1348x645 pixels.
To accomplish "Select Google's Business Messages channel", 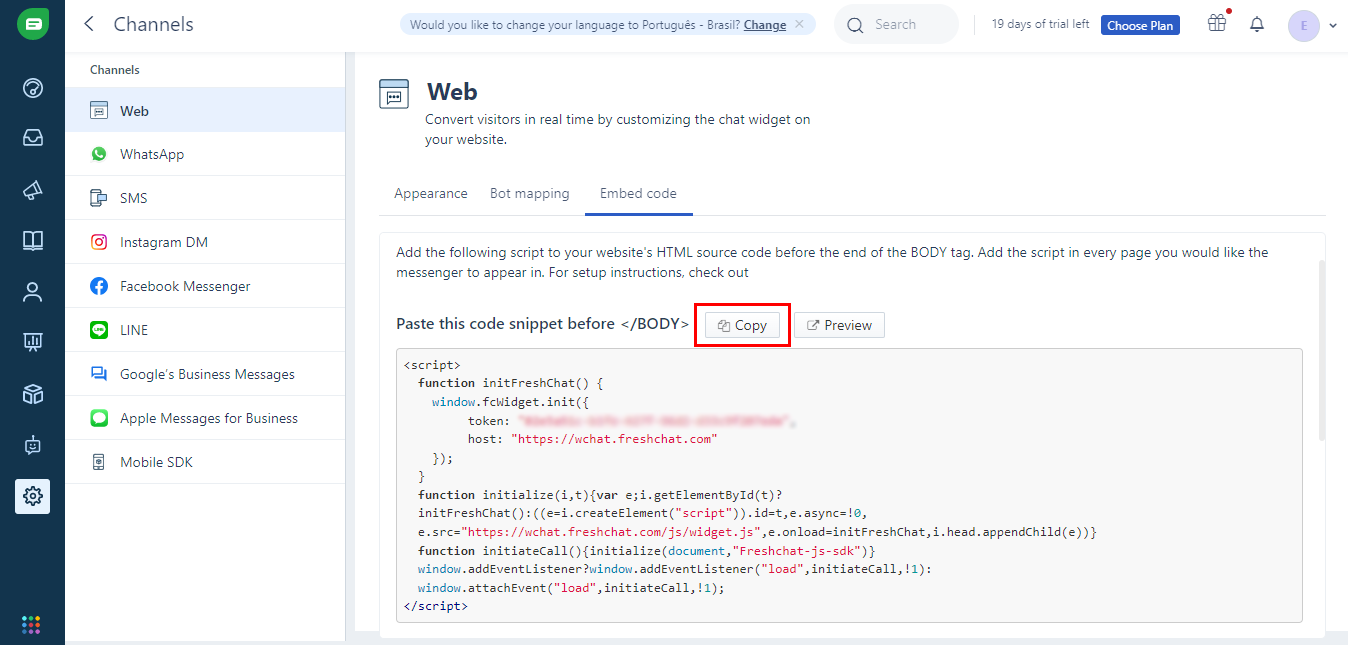I will point(205,374).
